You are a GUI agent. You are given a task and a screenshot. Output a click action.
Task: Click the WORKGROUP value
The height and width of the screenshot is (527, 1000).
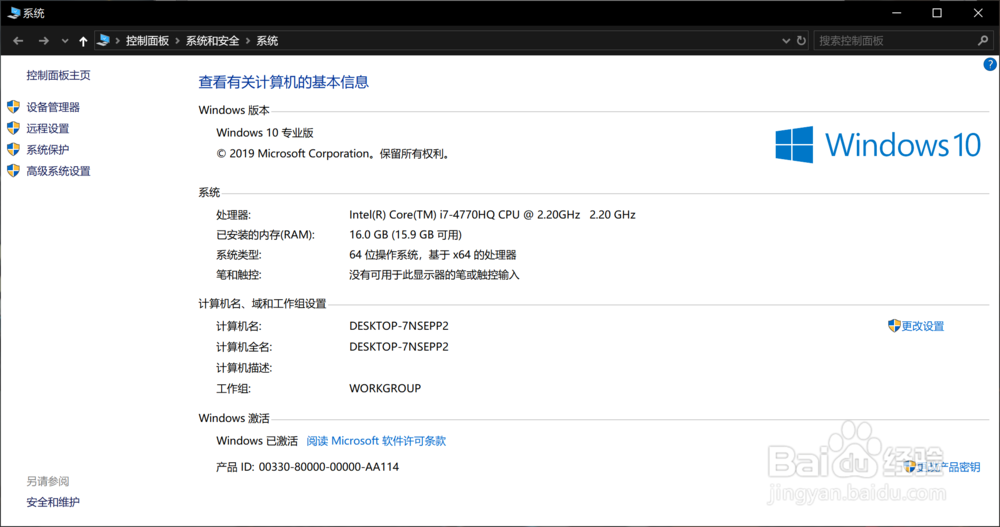click(x=385, y=389)
